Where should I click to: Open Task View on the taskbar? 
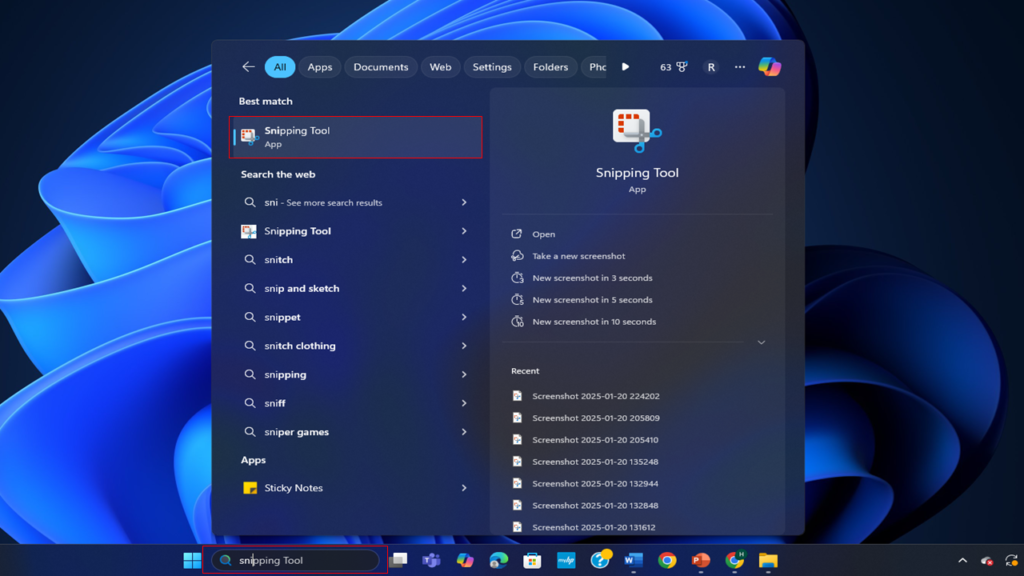click(x=398, y=560)
